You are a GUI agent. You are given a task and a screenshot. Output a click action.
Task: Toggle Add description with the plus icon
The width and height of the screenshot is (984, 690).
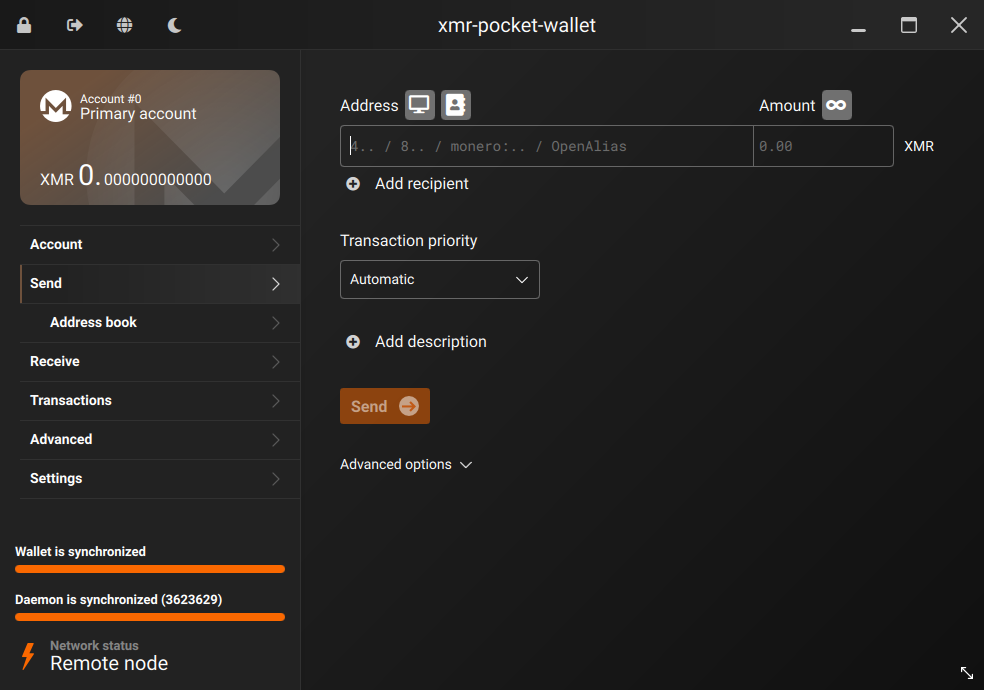[352, 341]
